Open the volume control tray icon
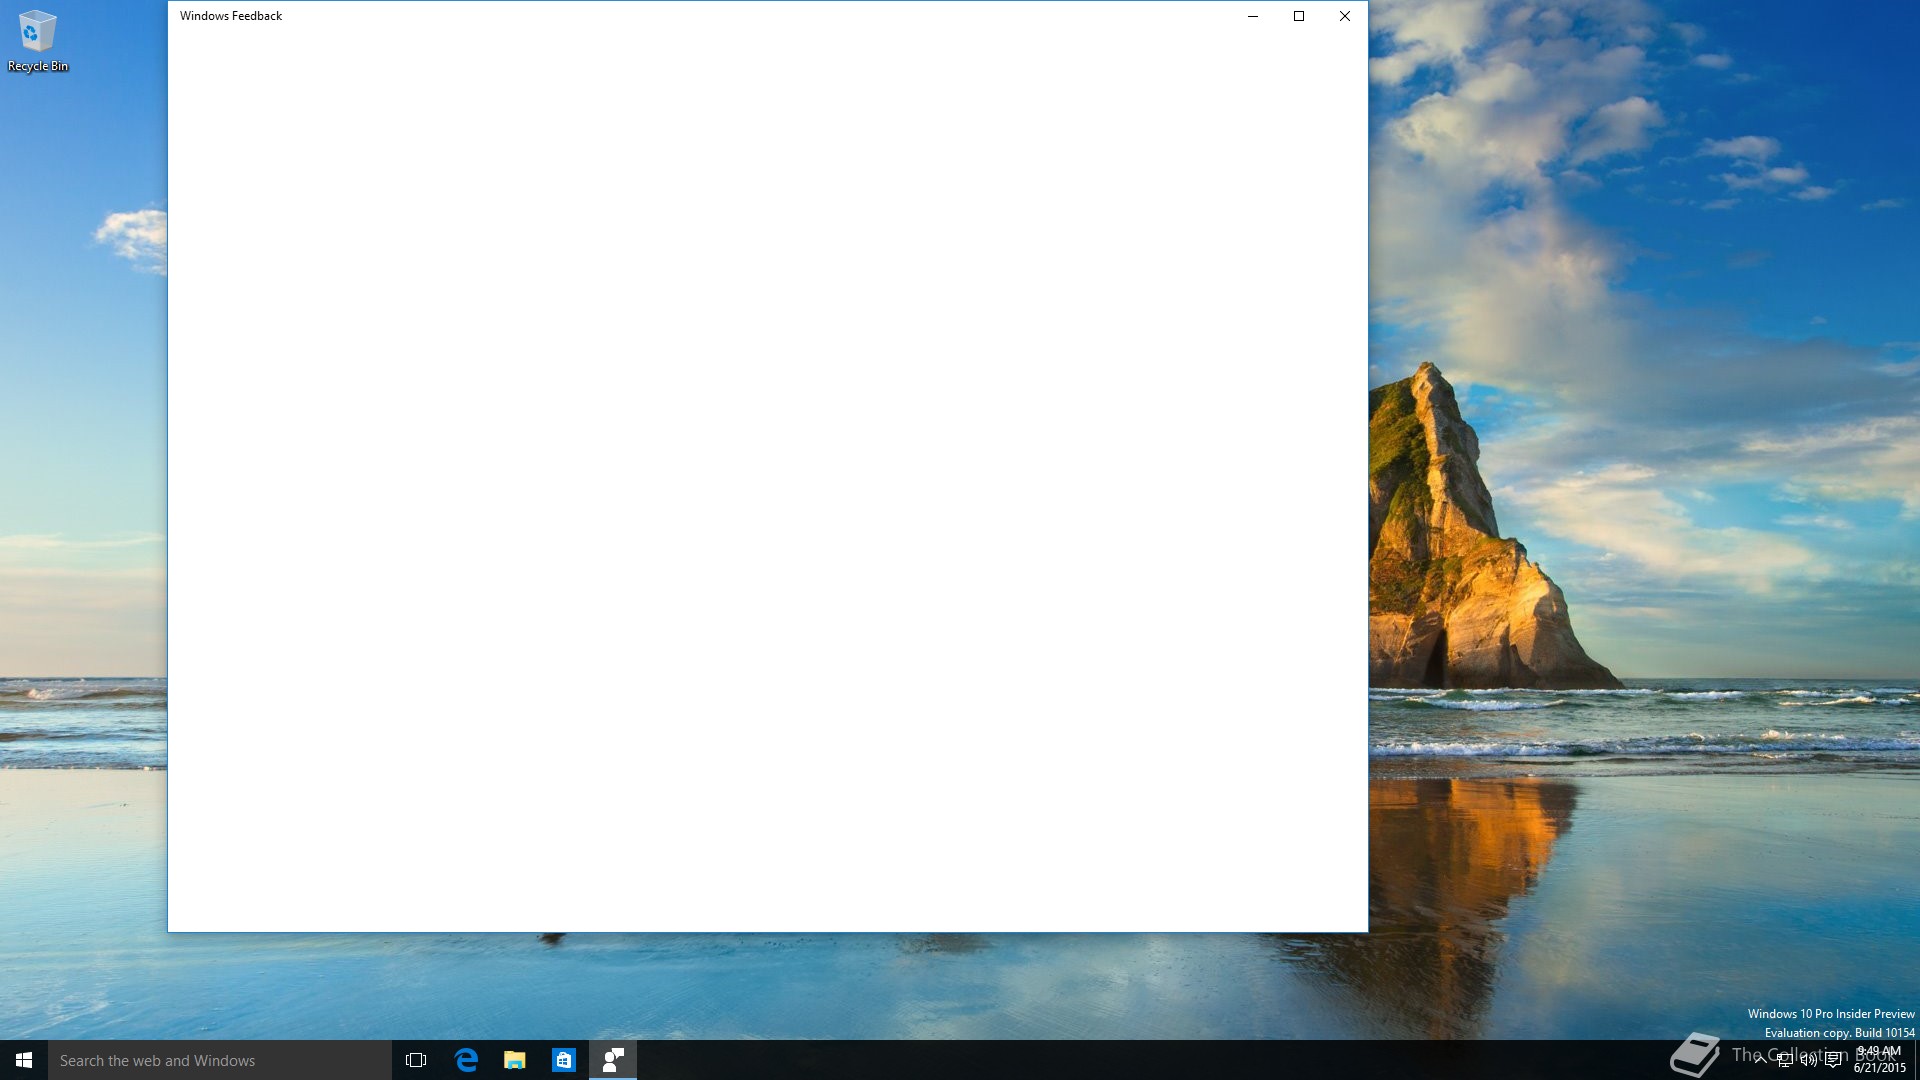 [1809, 1060]
